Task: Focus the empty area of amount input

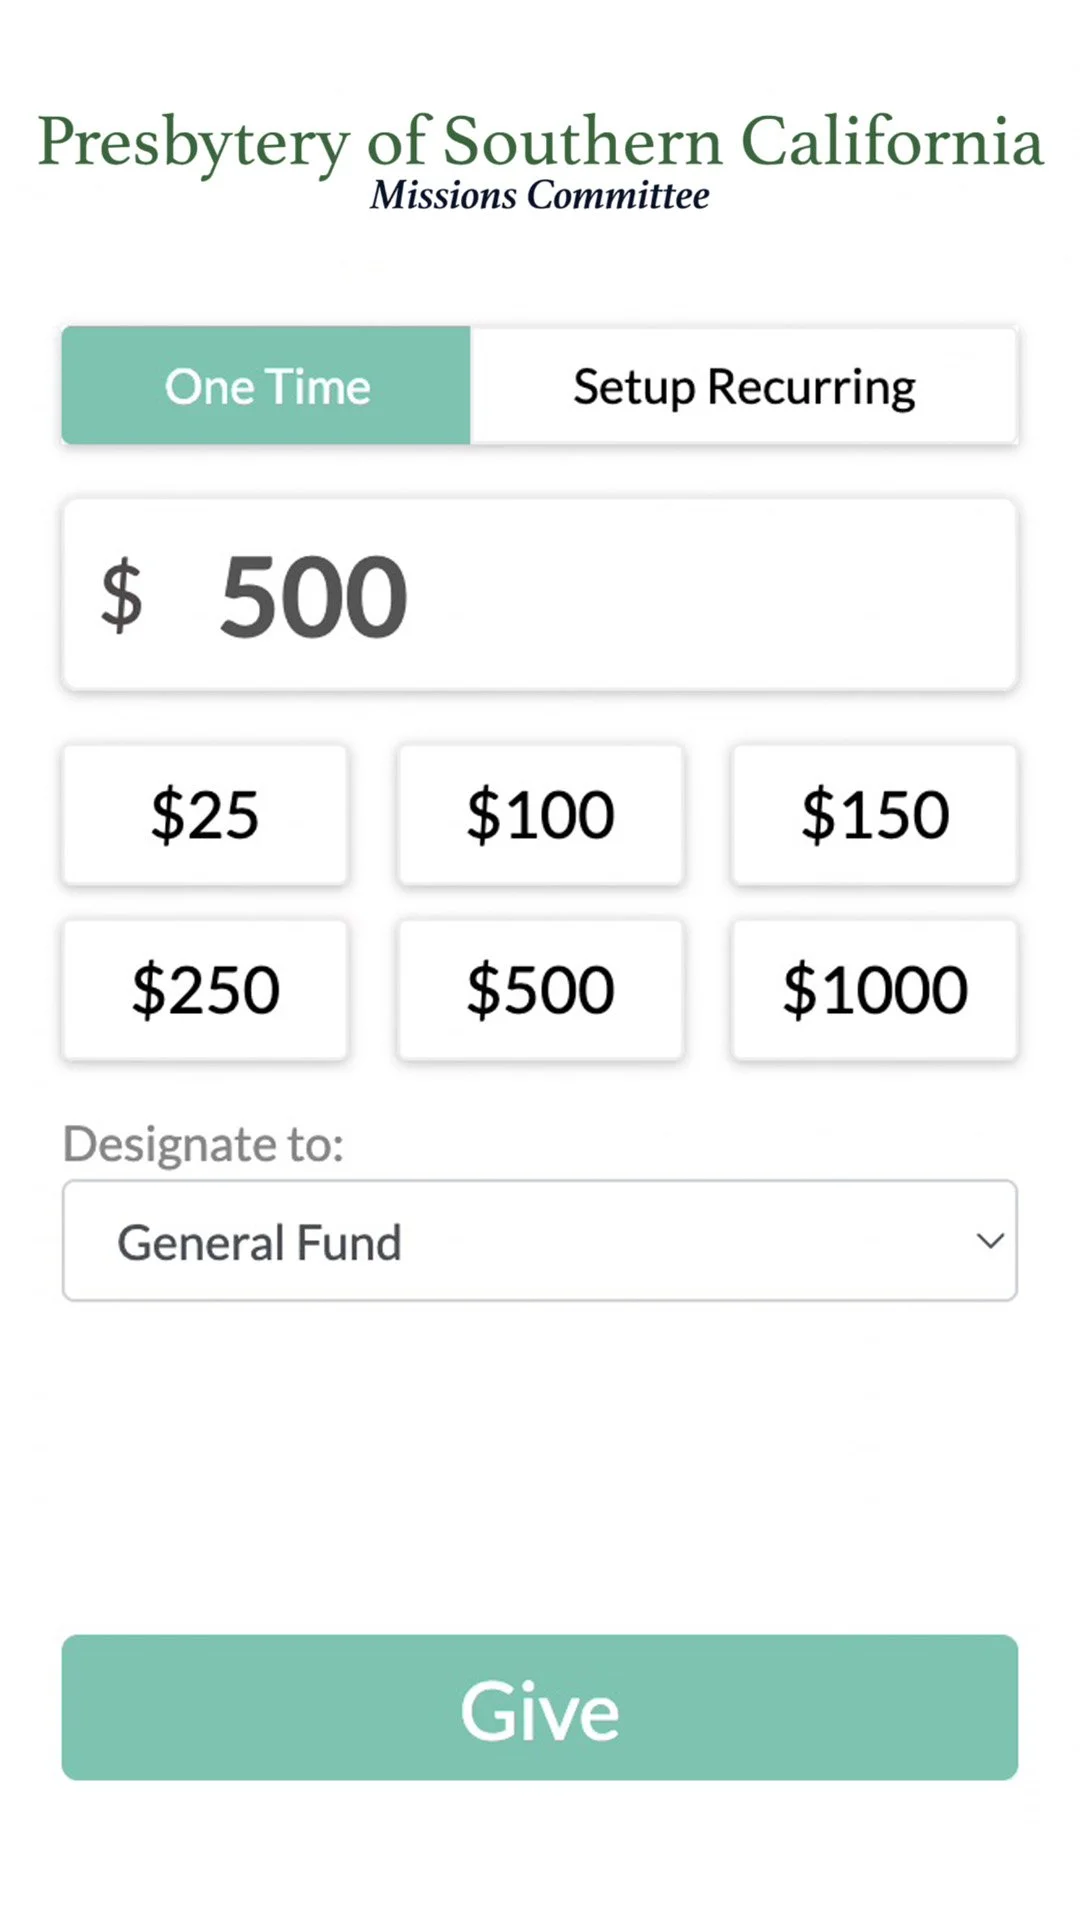Action: point(720,597)
